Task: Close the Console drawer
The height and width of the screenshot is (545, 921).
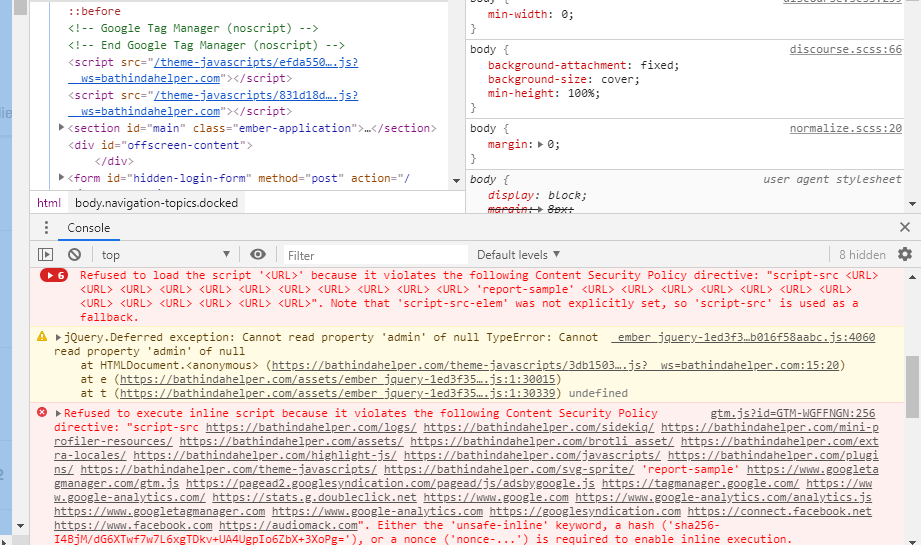Action: tap(905, 227)
